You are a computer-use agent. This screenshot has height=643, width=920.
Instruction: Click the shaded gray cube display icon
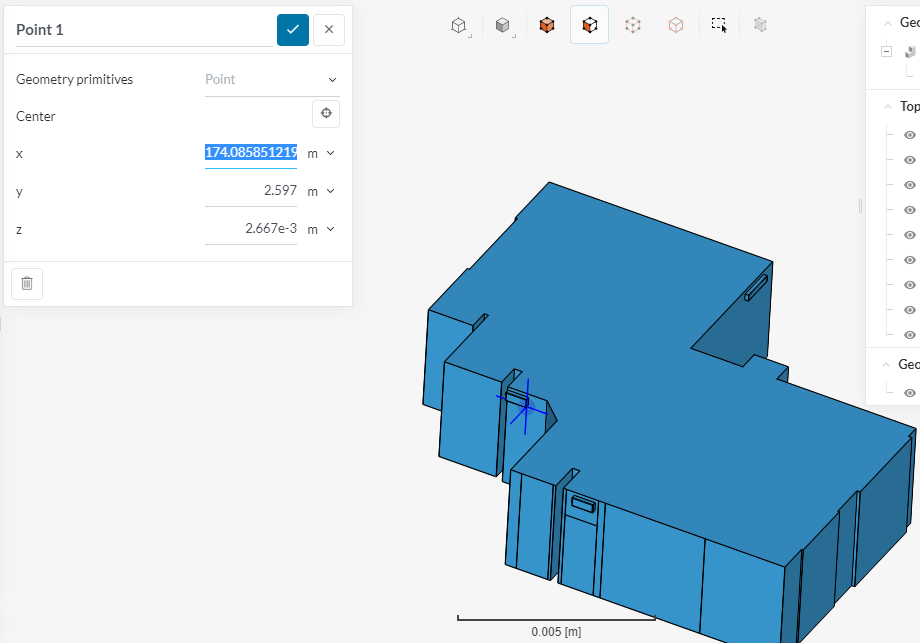[x=502, y=24]
